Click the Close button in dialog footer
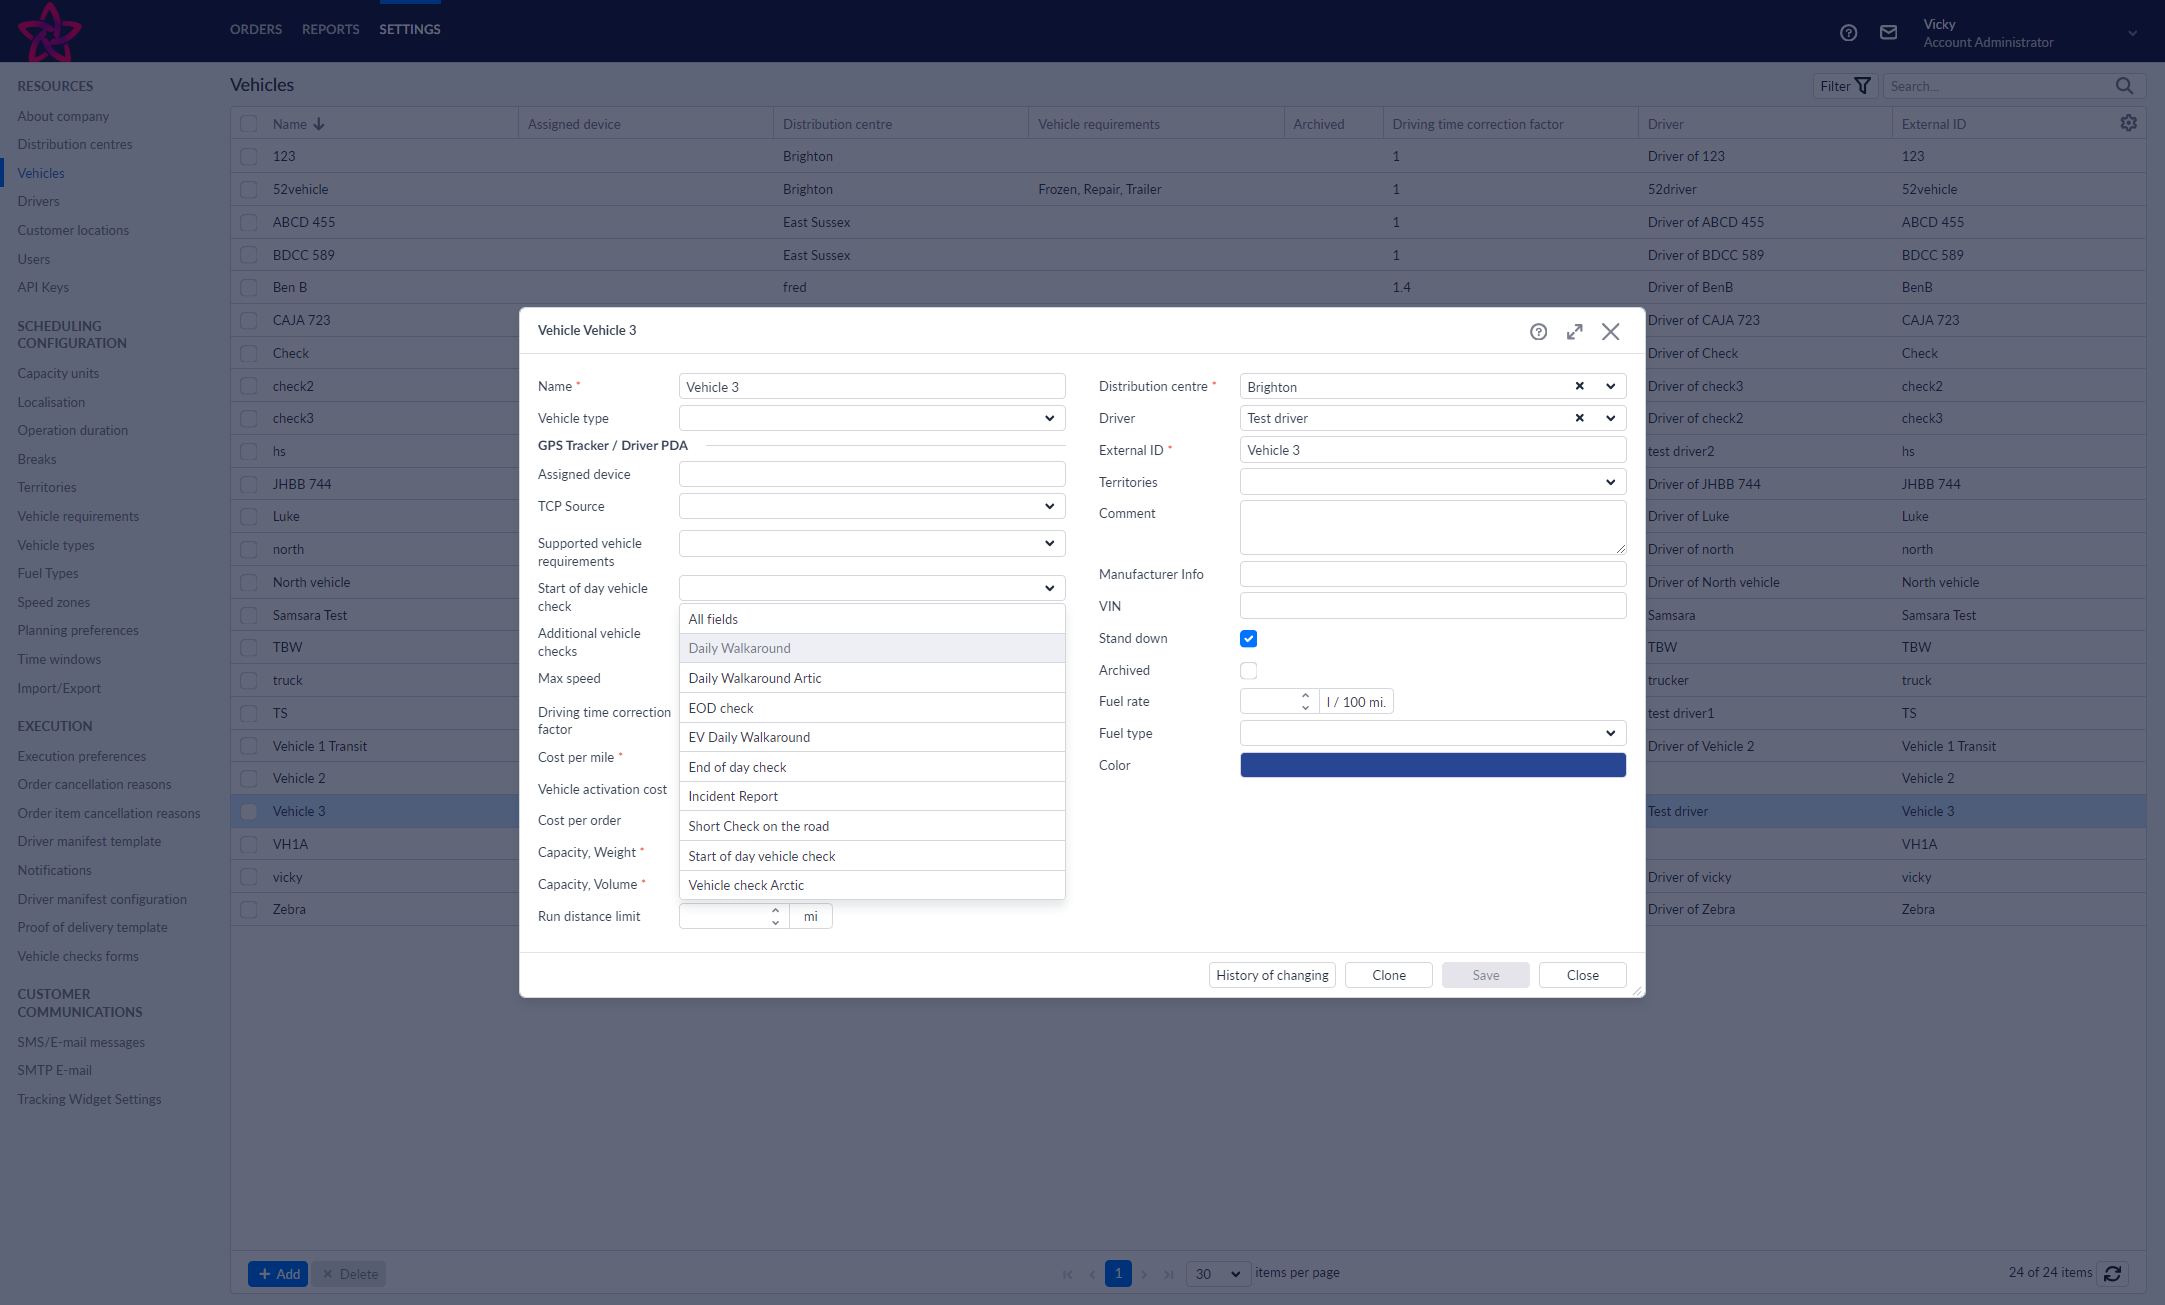 (1582, 975)
